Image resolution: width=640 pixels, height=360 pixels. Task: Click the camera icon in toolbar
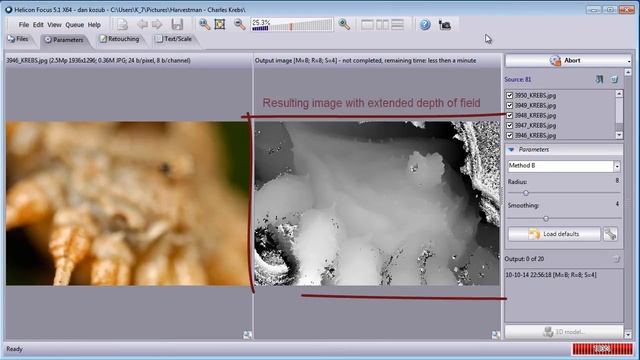[445, 25]
